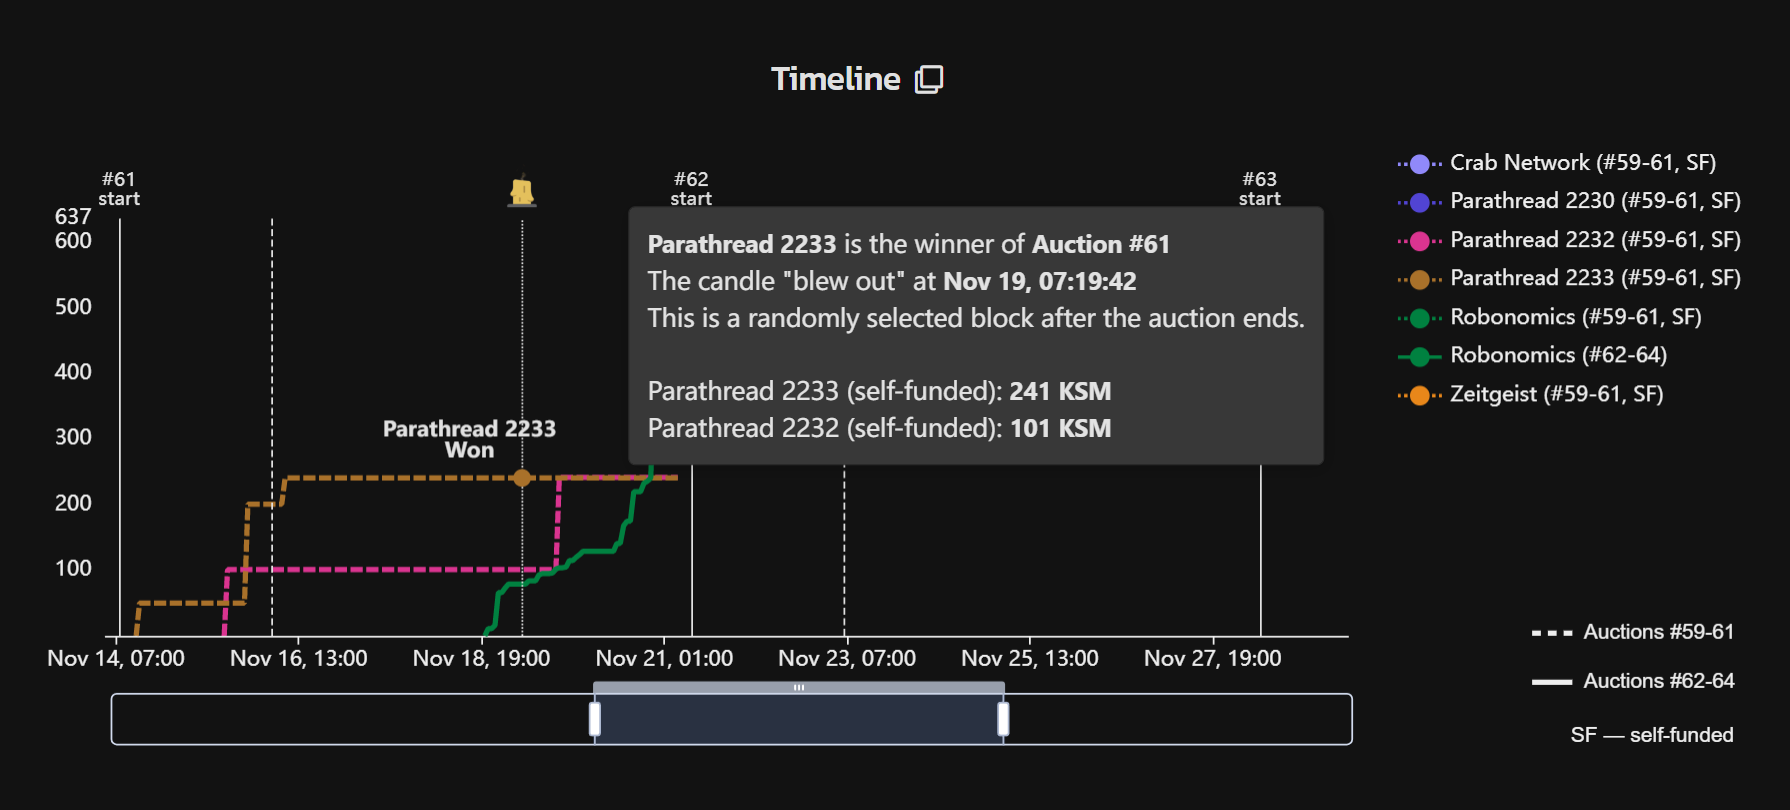Click the right handle of range slider
Image resolution: width=1790 pixels, height=810 pixels.
click(x=1003, y=719)
